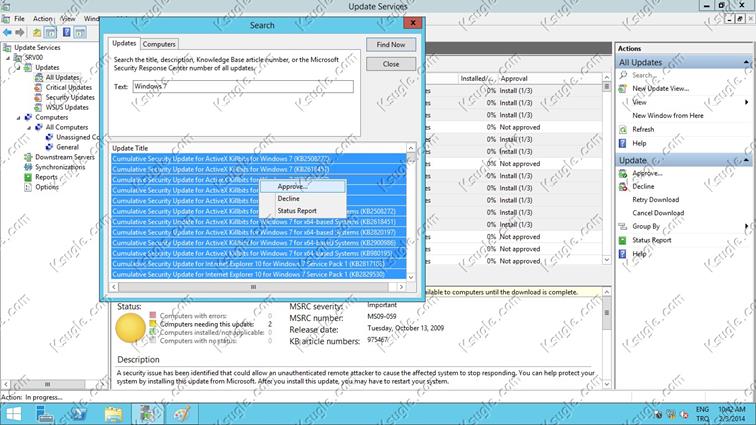This screenshot has height=425, width=756.
Task: Switch to the Computers tab in Search
Action: click(159, 44)
